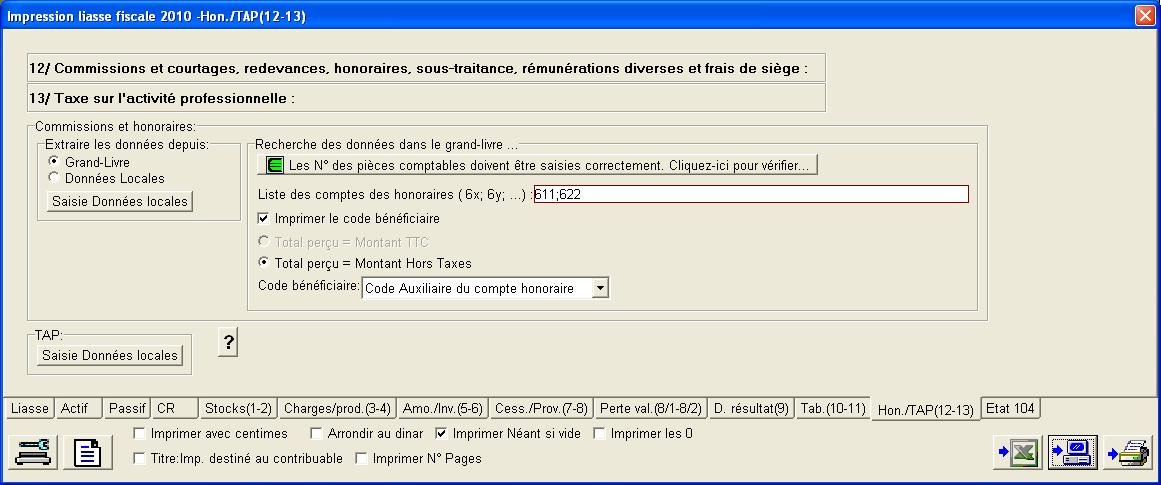The image size is (1161, 485).
Task: Click the honoraires accounts list input field
Action: pyautogui.click(x=750, y=195)
